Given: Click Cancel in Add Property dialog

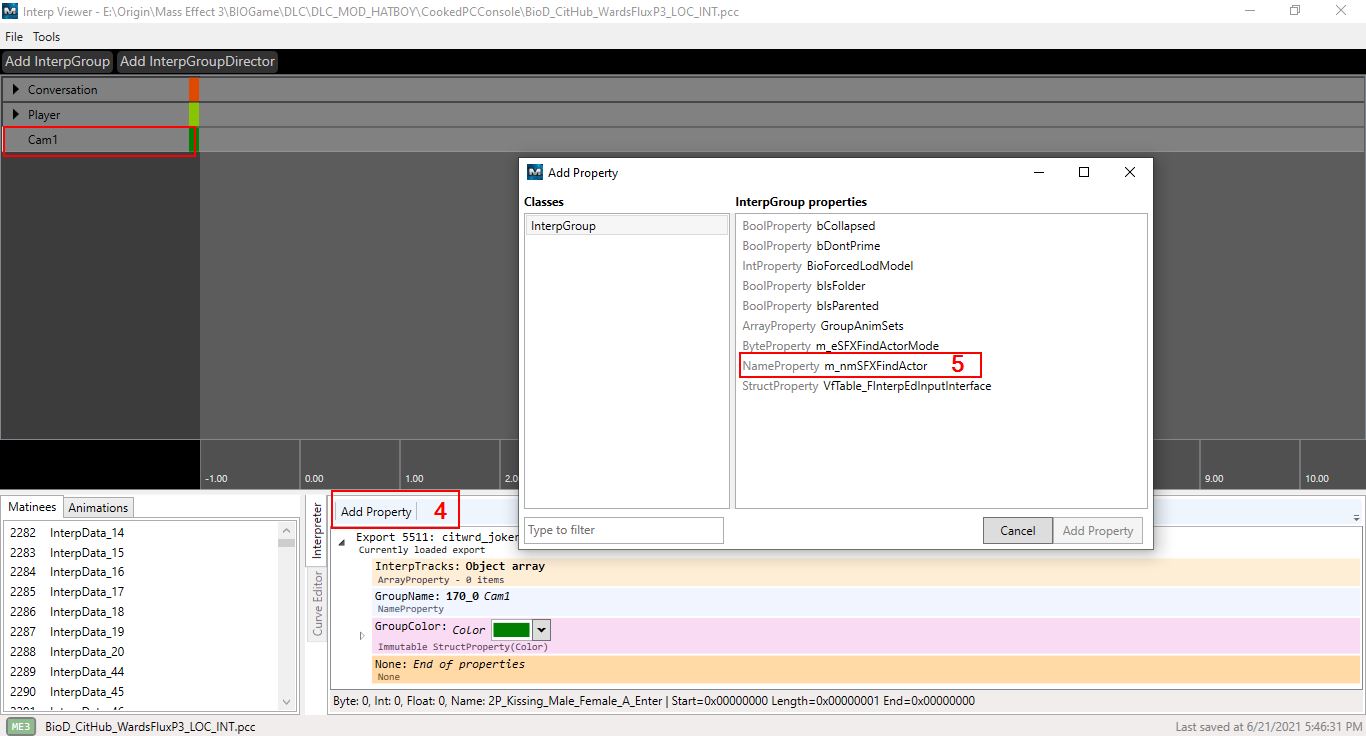Looking at the screenshot, I should 1017,531.
